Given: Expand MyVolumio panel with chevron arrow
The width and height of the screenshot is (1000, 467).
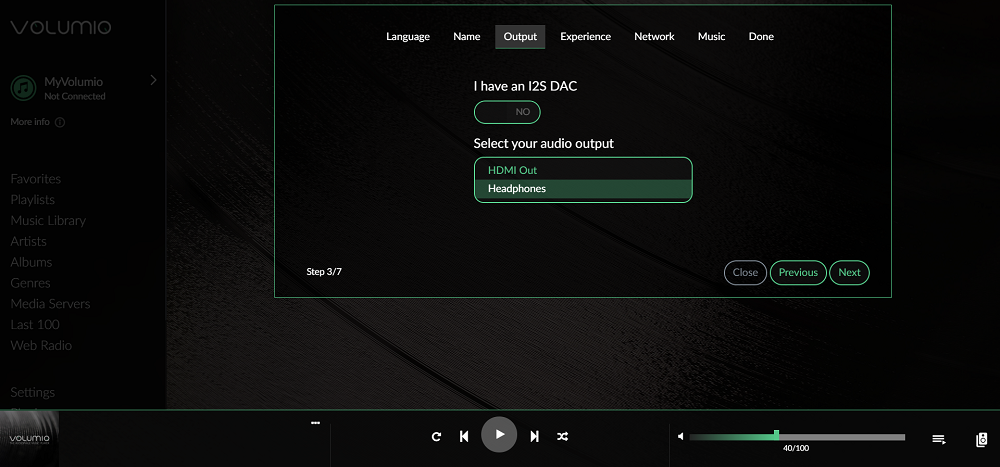Looking at the screenshot, I should point(153,80).
